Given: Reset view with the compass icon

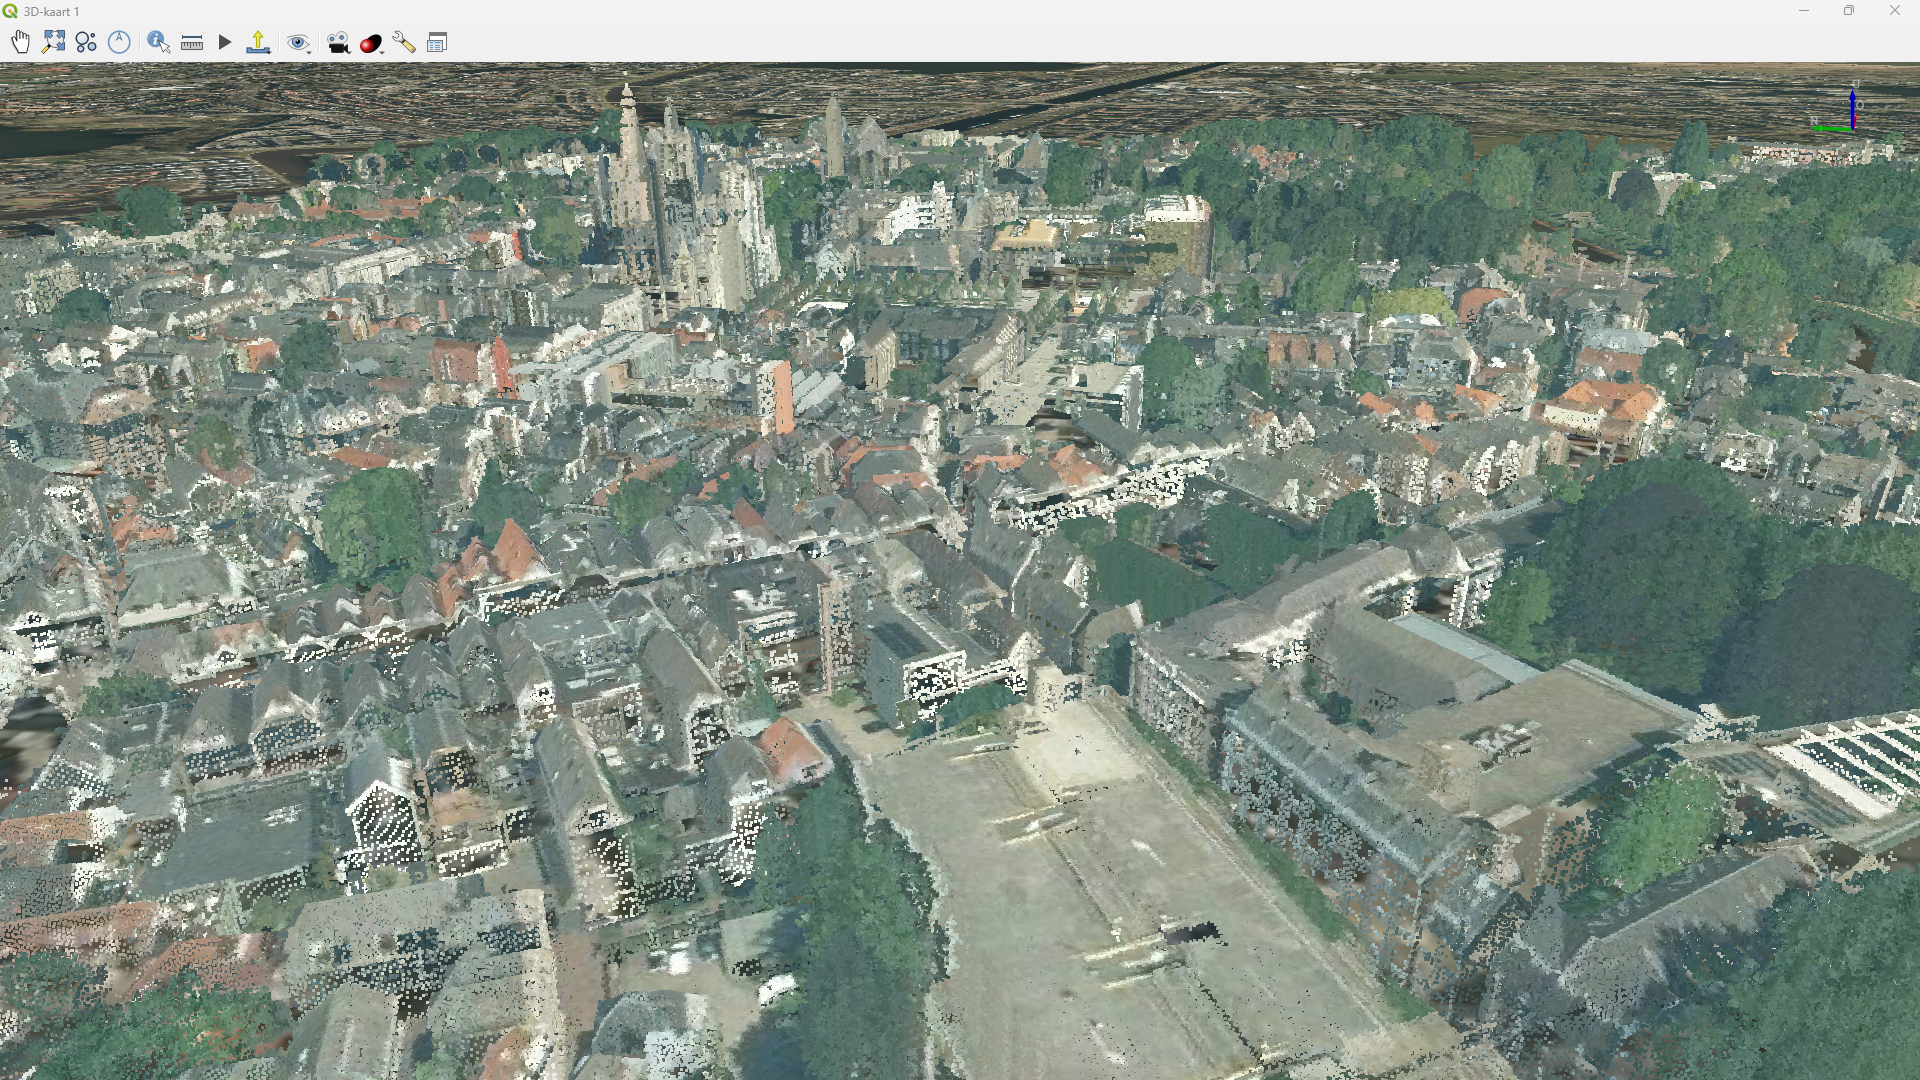Looking at the screenshot, I should coord(119,42).
